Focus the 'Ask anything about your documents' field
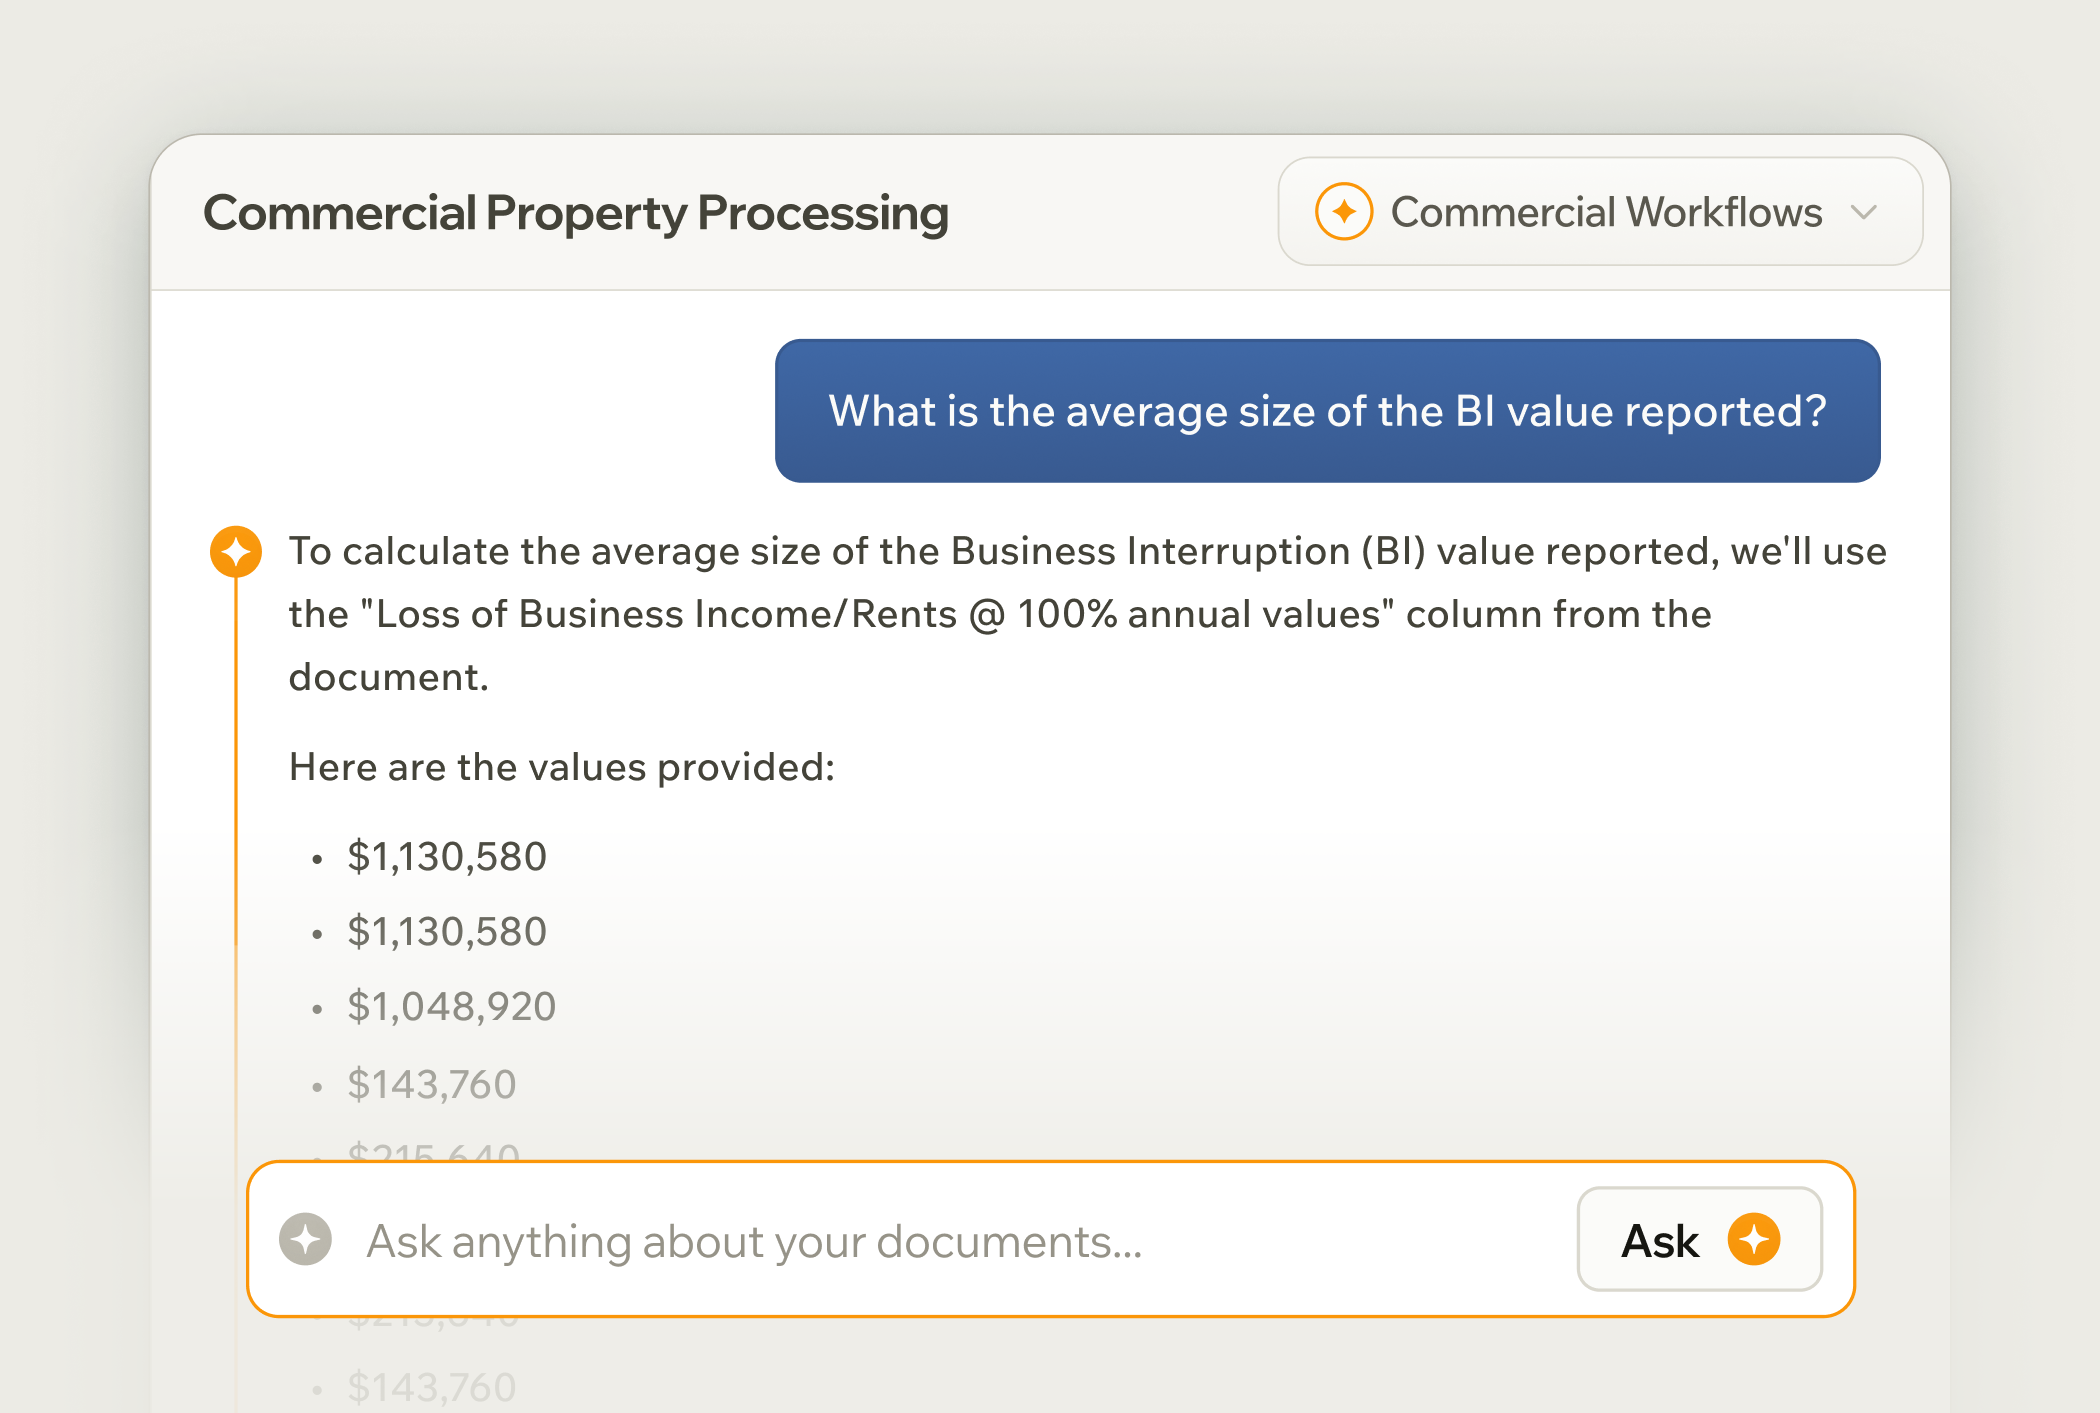 tap(900, 1241)
